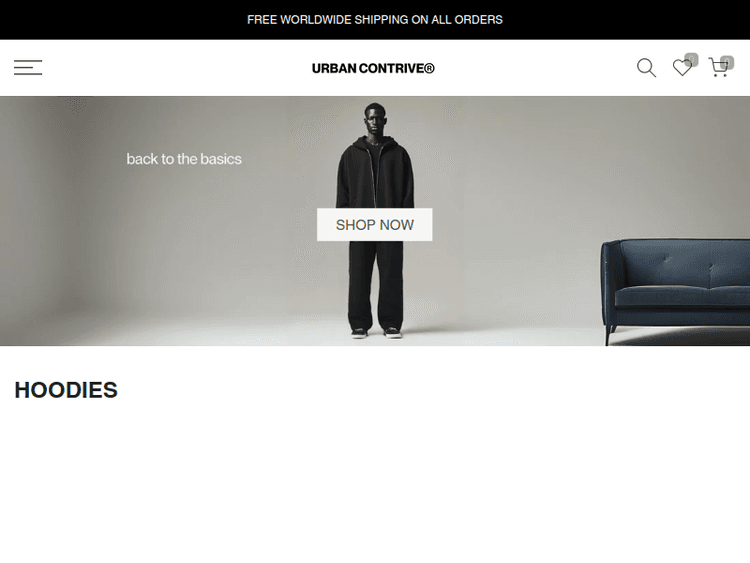Click the model's face in hero image
This screenshot has height=563, width=750.
click(374, 121)
